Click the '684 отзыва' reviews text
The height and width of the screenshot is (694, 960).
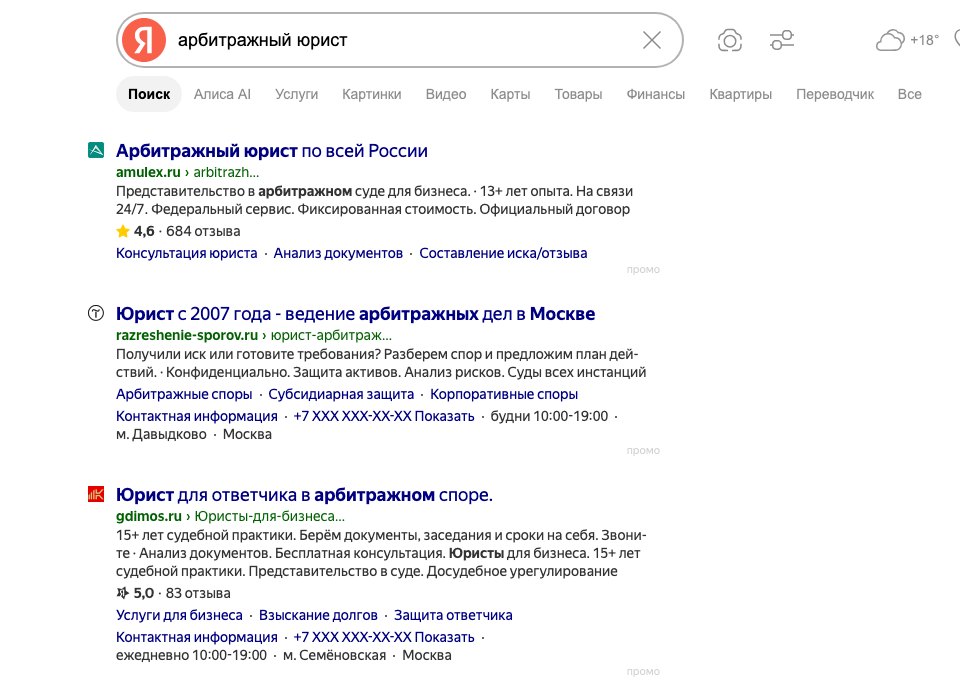coord(203,231)
